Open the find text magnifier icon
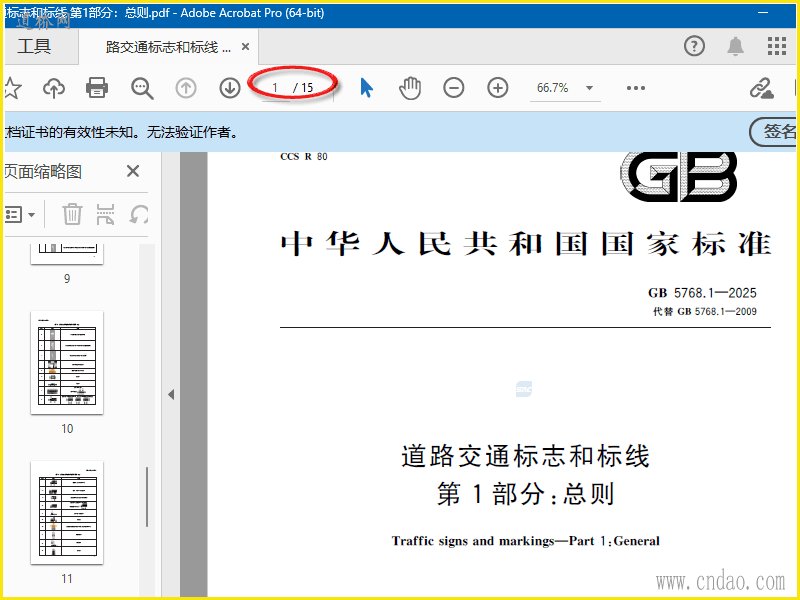Image resolution: width=800 pixels, height=600 pixels. pyautogui.click(x=142, y=88)
